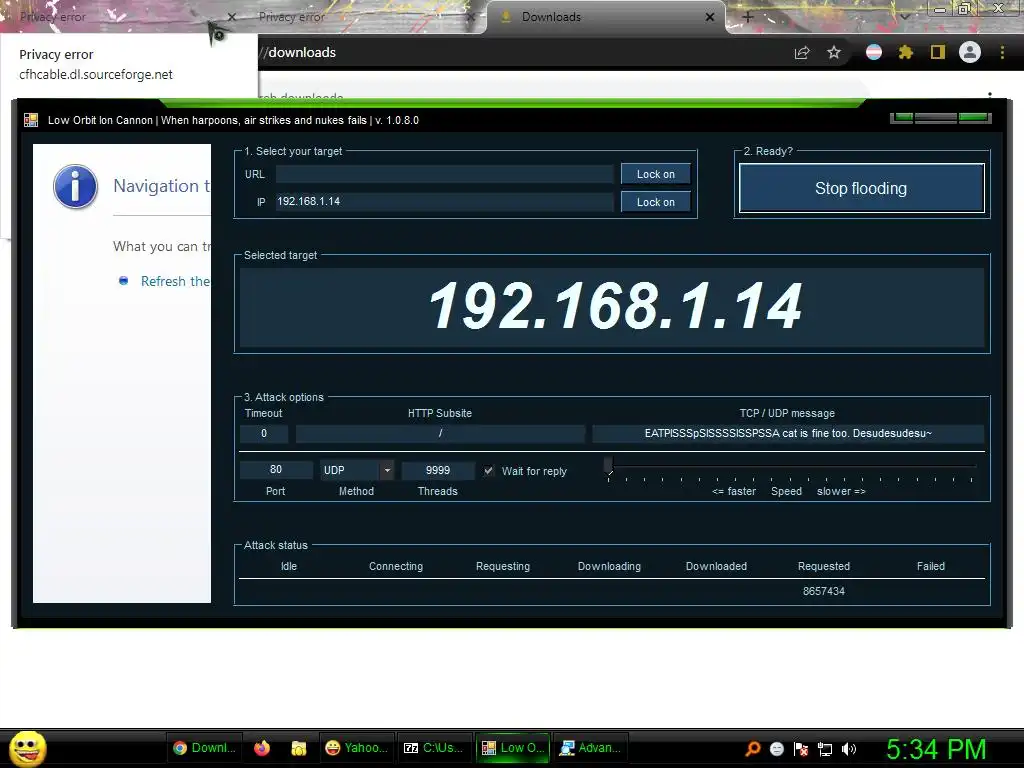Open the Chrome three-dot menu
The width and height of the screenshot is (1024, 768).
[1002, 52]
